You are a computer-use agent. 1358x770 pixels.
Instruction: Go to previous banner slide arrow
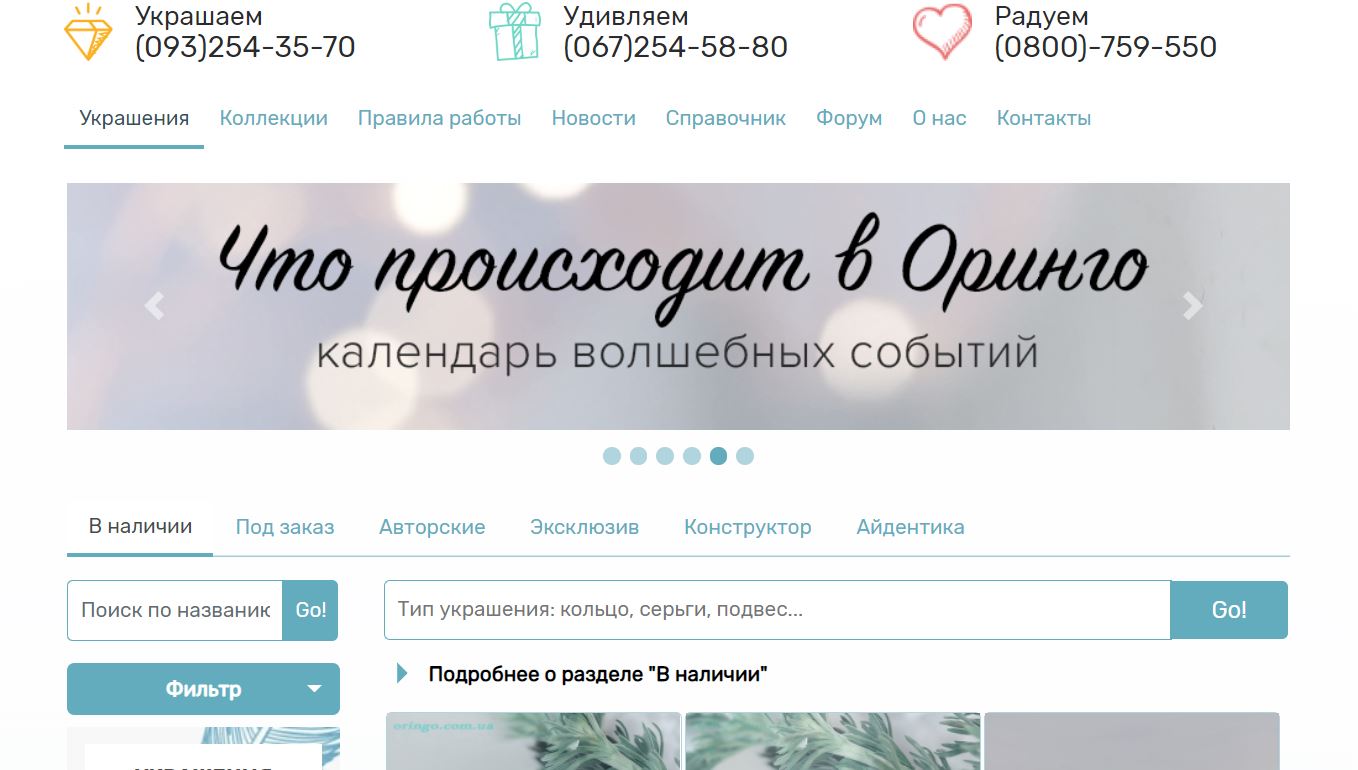coord(154,306)
